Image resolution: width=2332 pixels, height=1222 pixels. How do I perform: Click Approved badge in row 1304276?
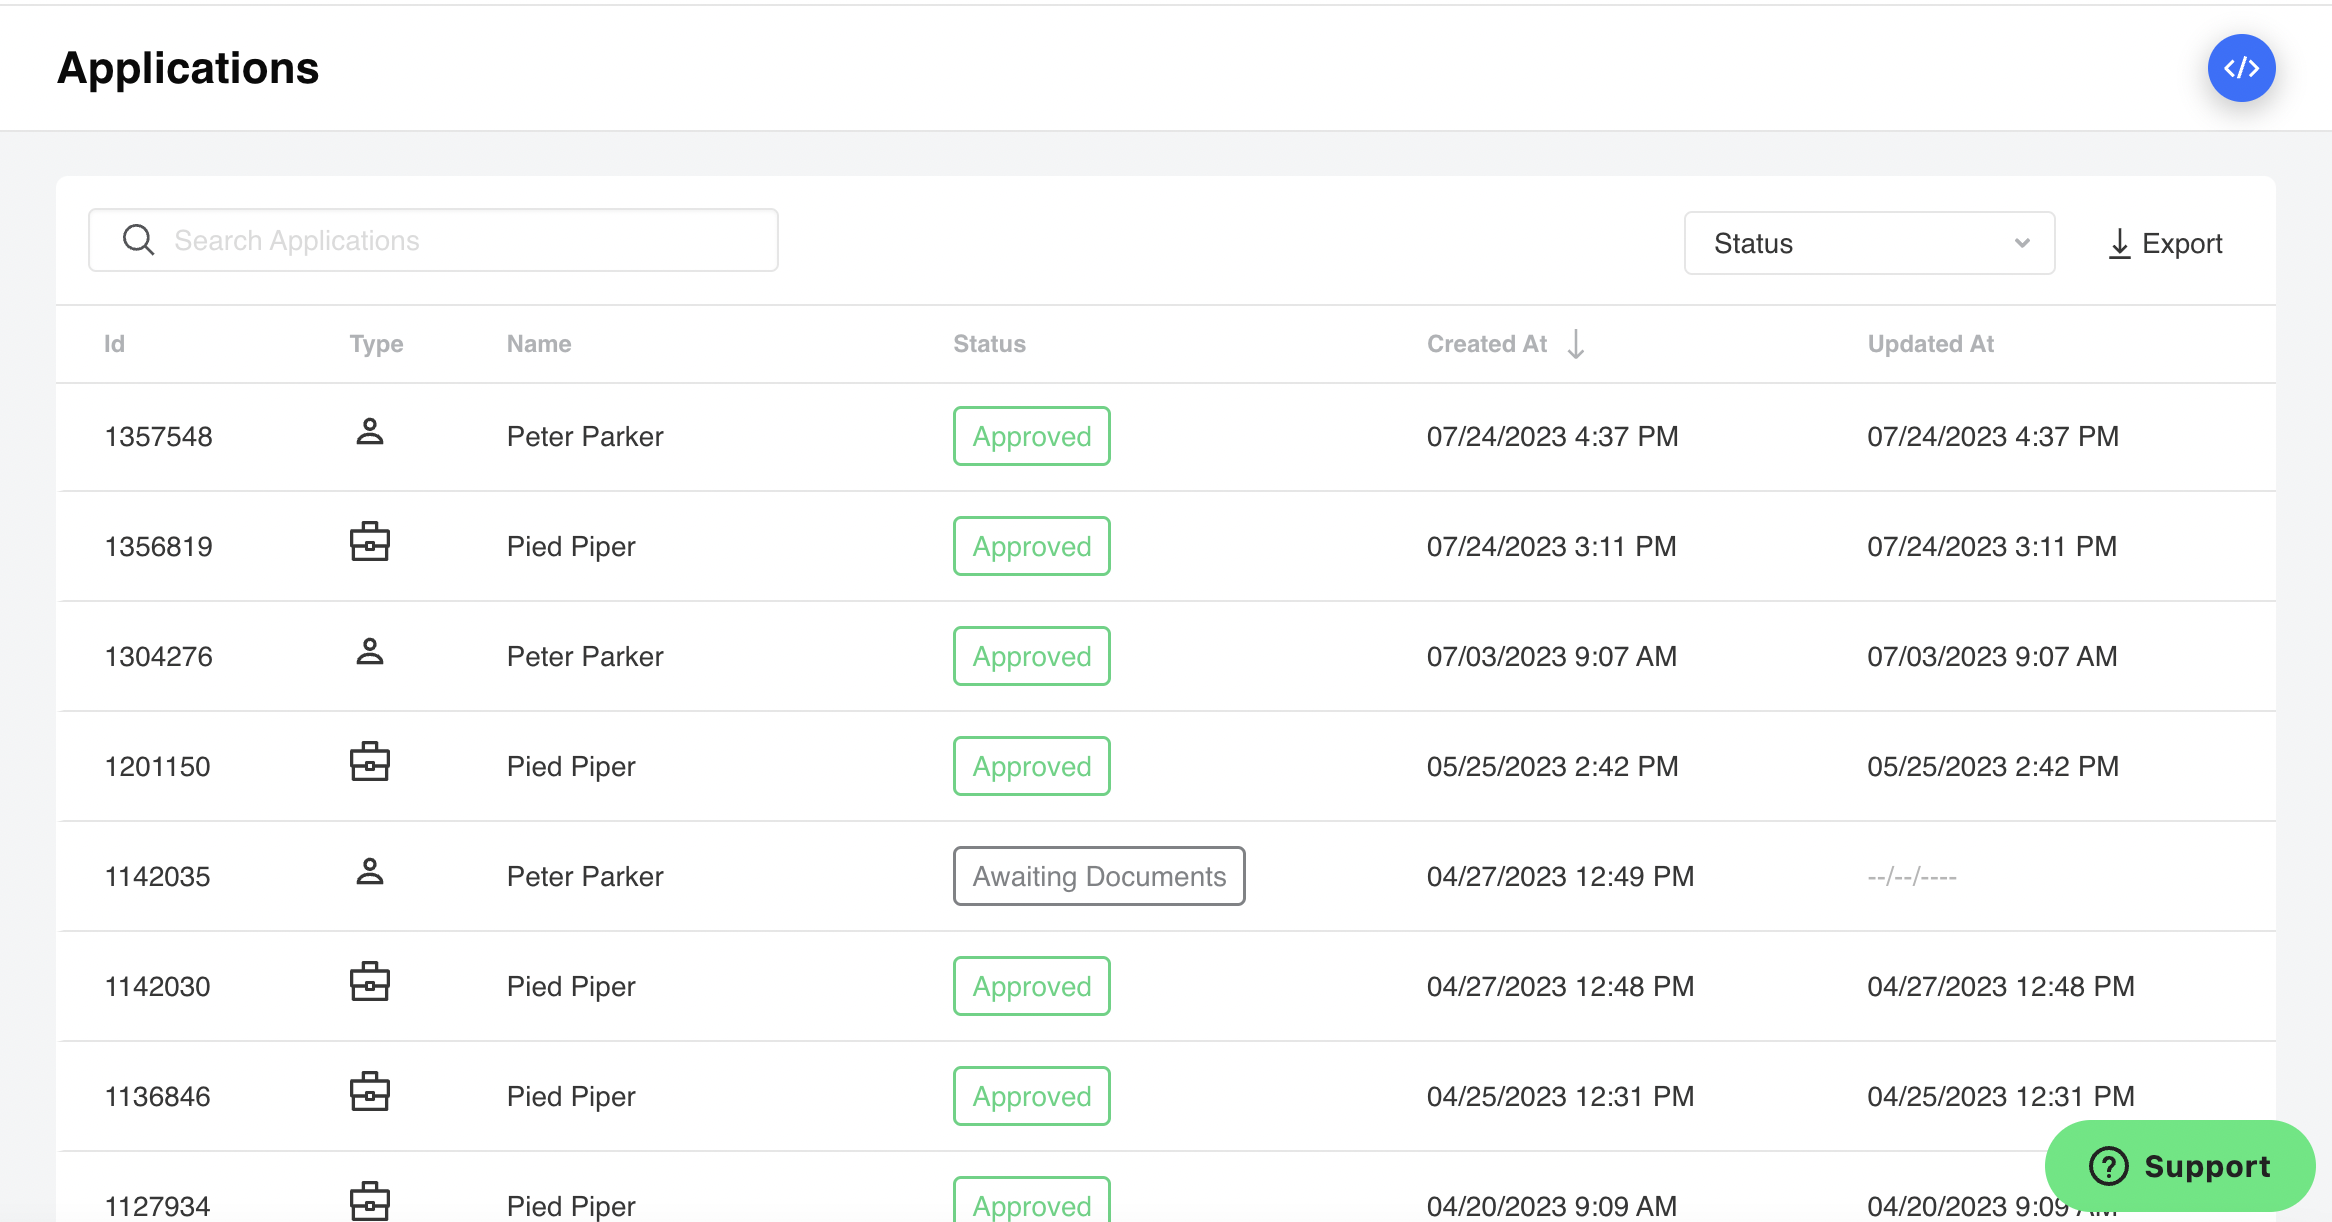[x=1031, y=656]
